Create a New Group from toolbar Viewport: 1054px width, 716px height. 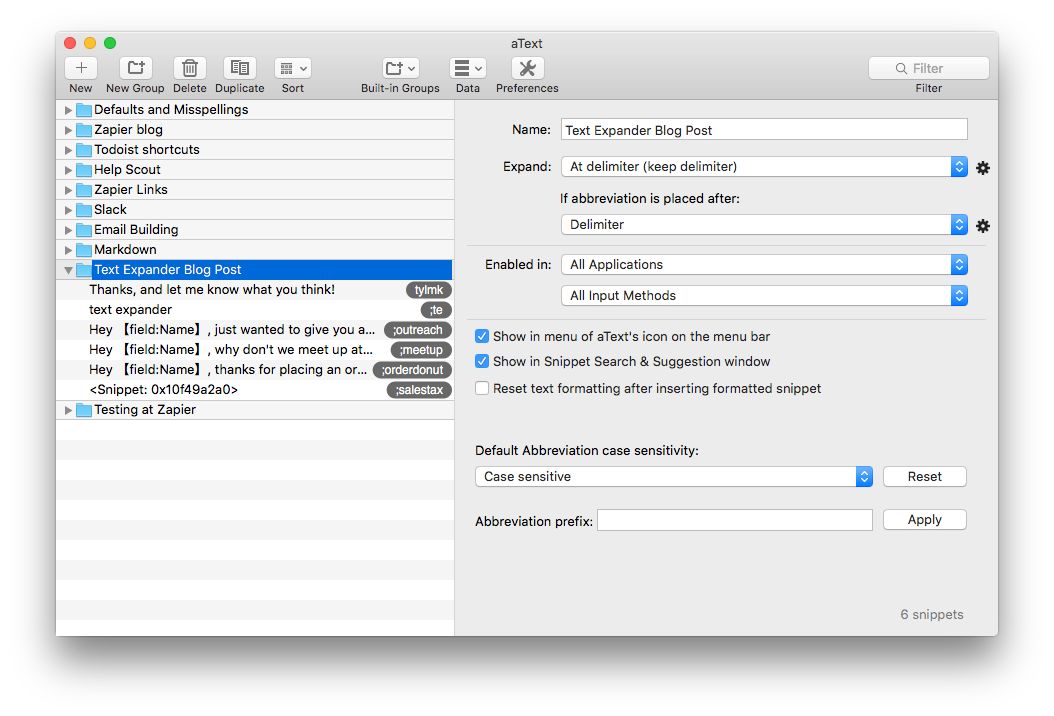[135, 68]
